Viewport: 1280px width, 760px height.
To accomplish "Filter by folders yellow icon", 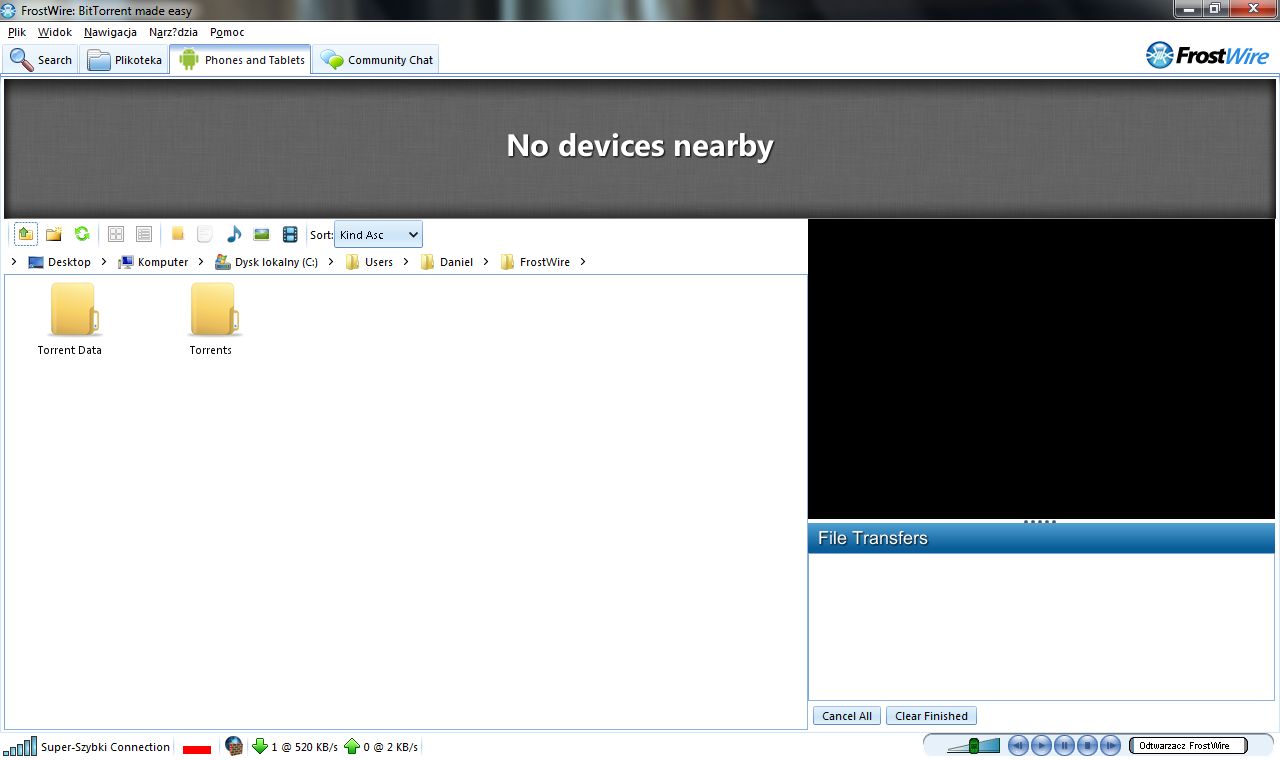I will 178,234.
